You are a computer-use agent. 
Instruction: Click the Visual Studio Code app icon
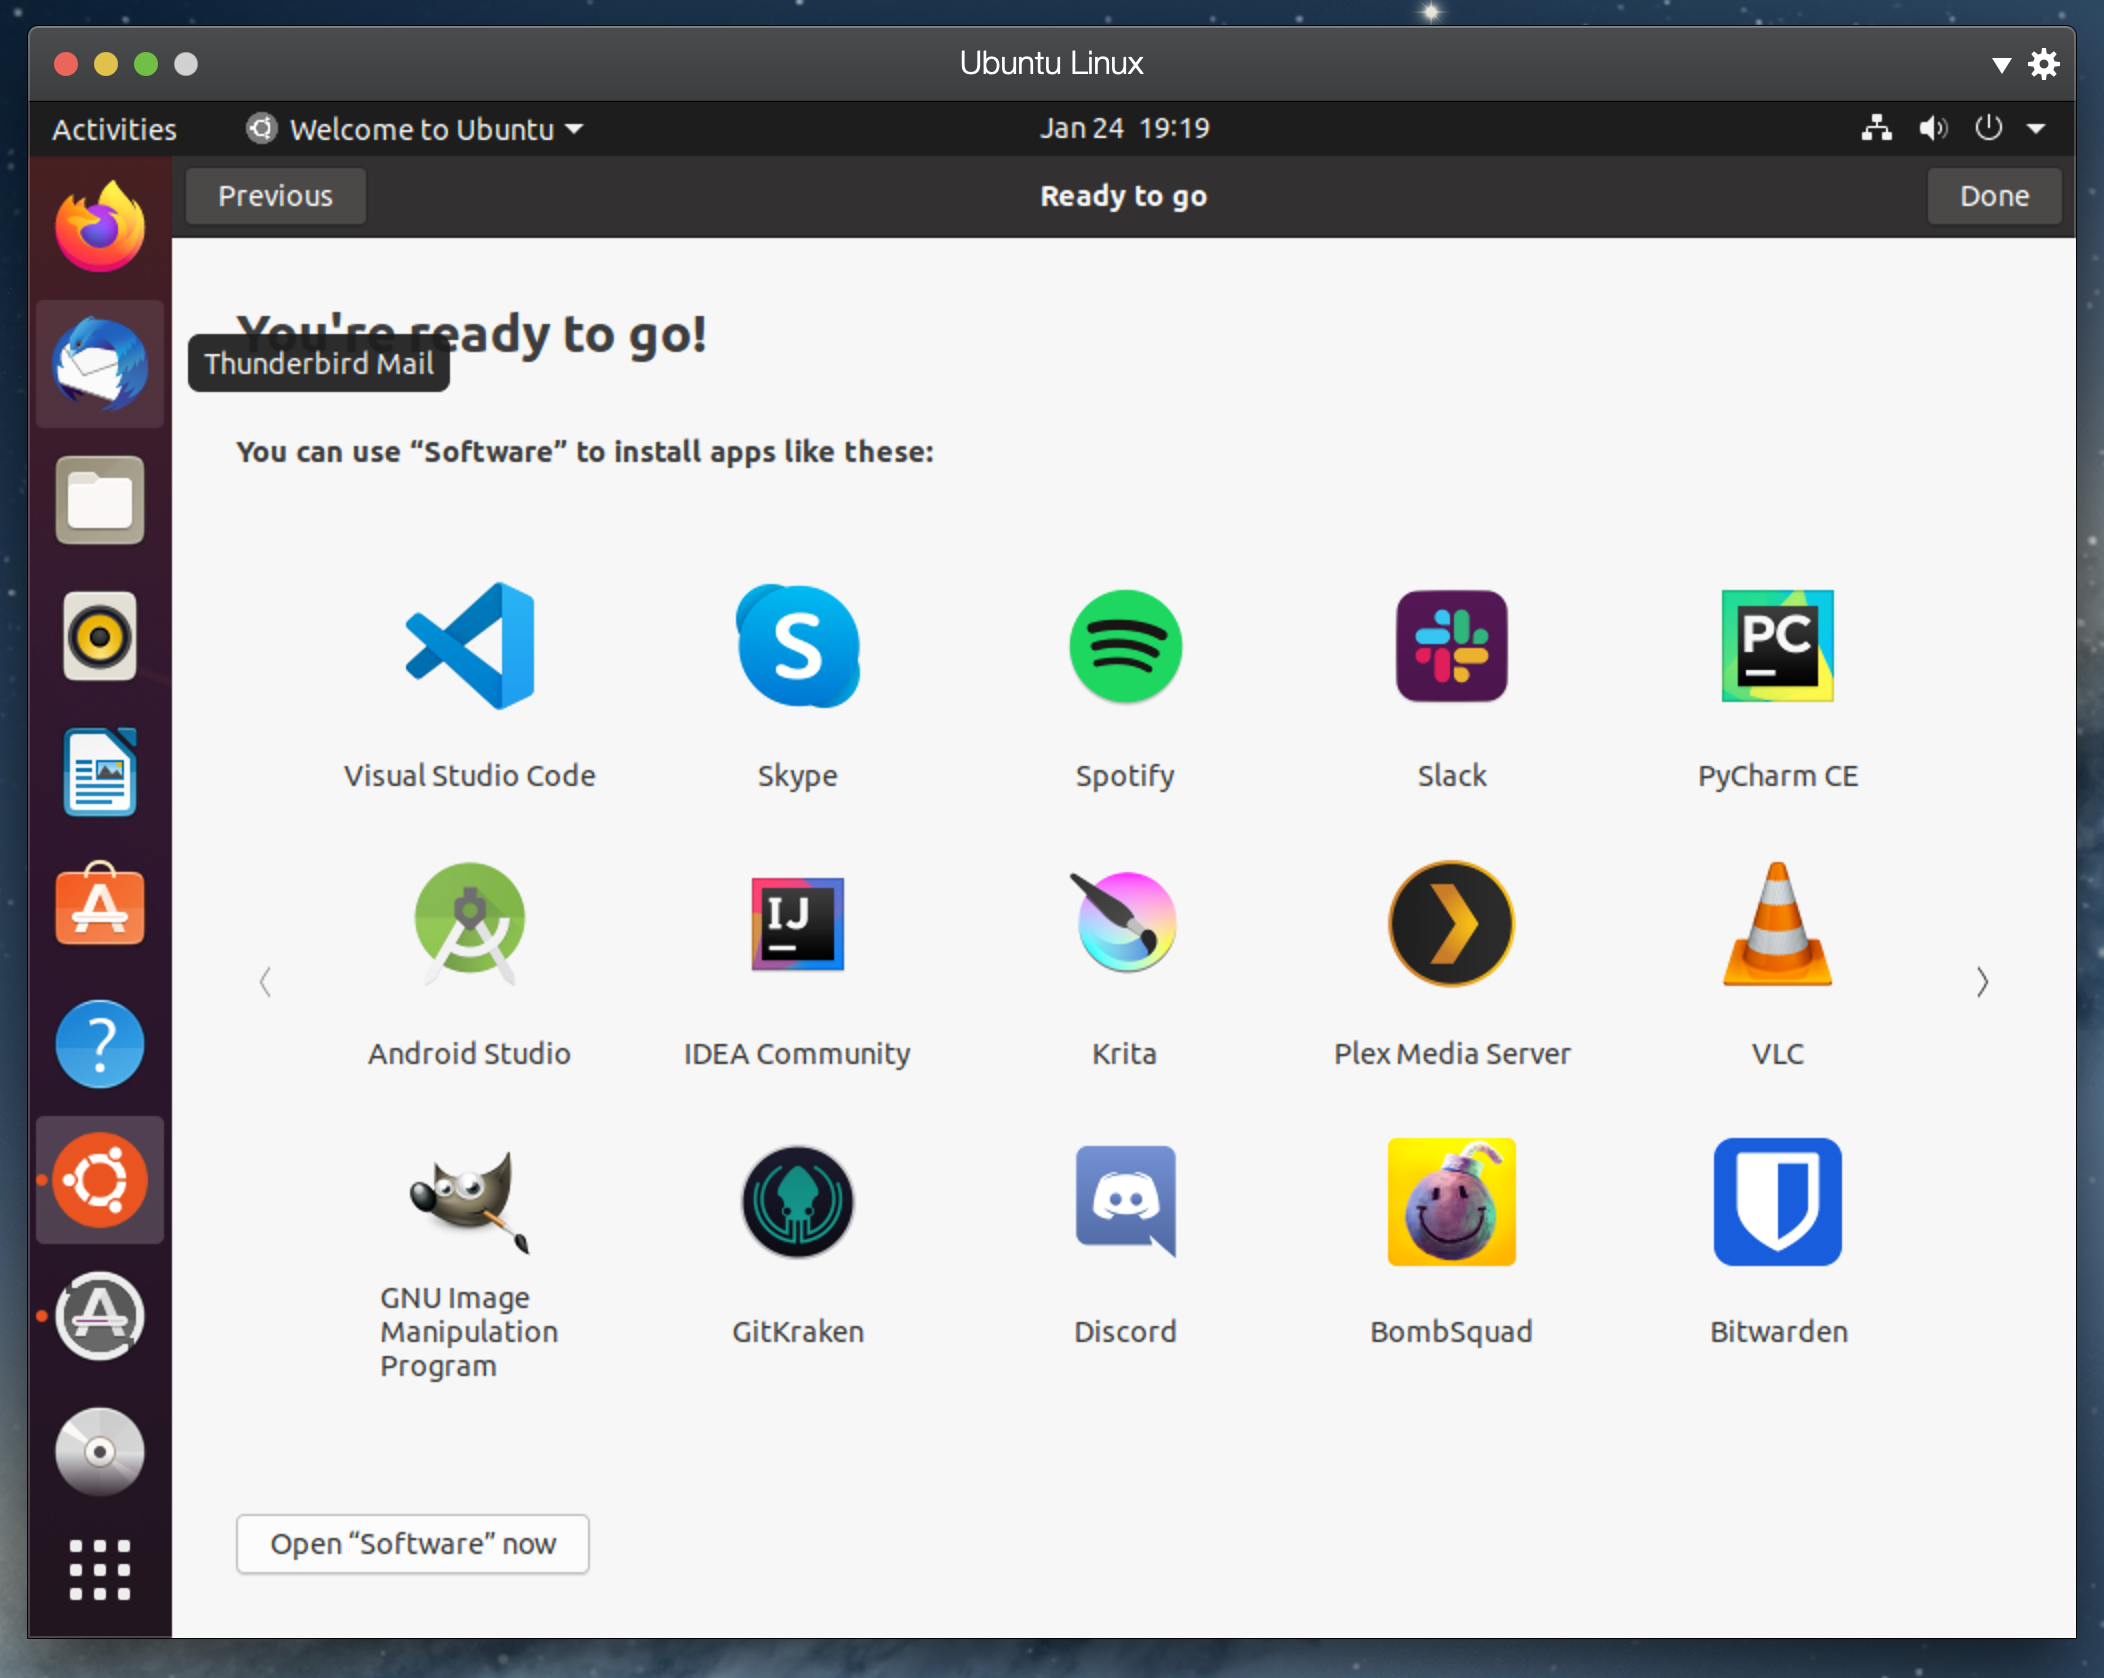coord(469,647)
